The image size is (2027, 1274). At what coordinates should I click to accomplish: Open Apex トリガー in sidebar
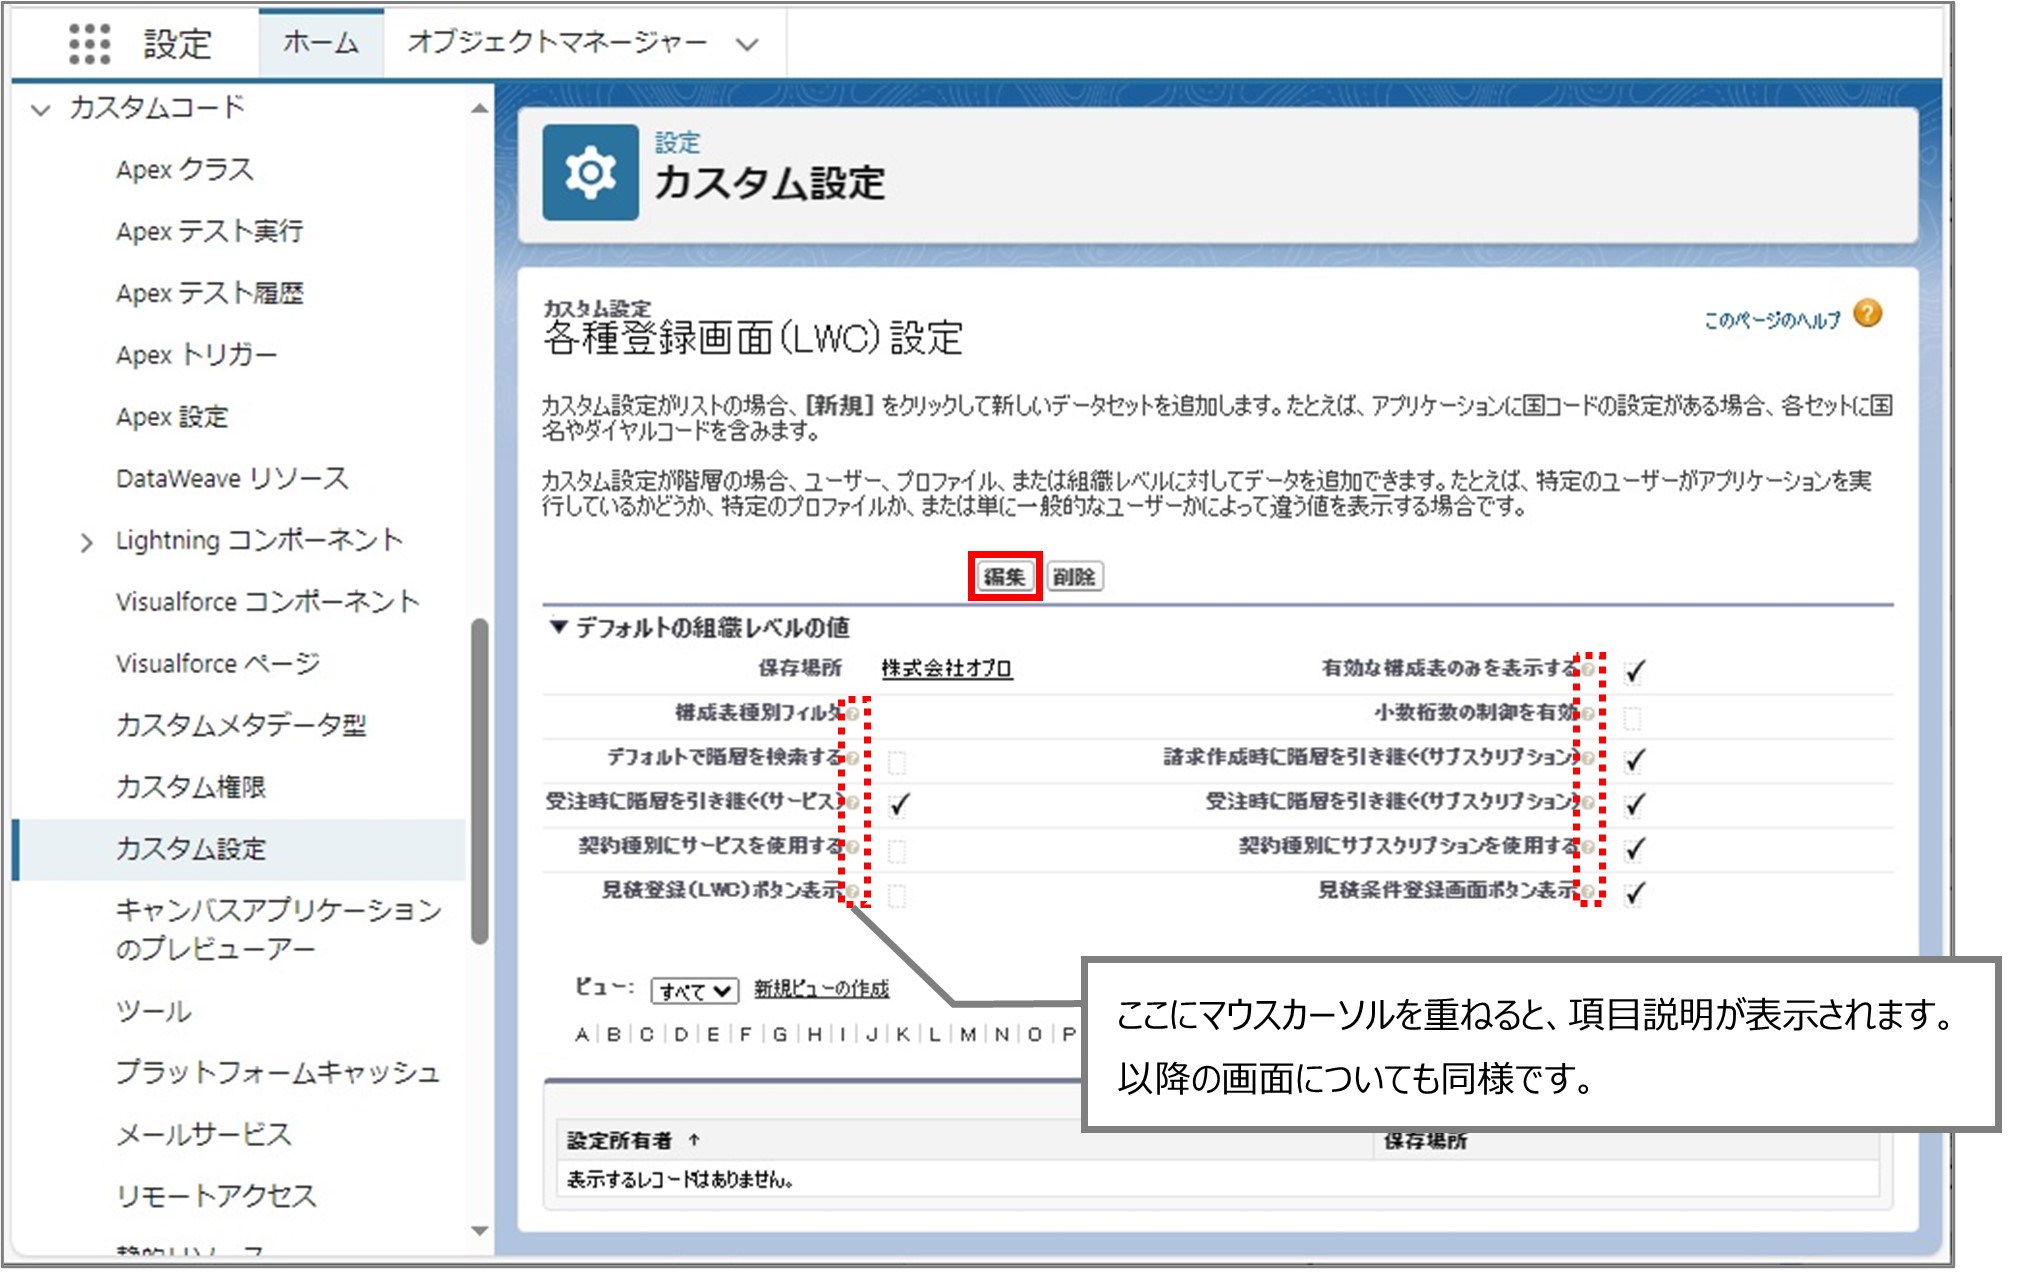[197, 355]
